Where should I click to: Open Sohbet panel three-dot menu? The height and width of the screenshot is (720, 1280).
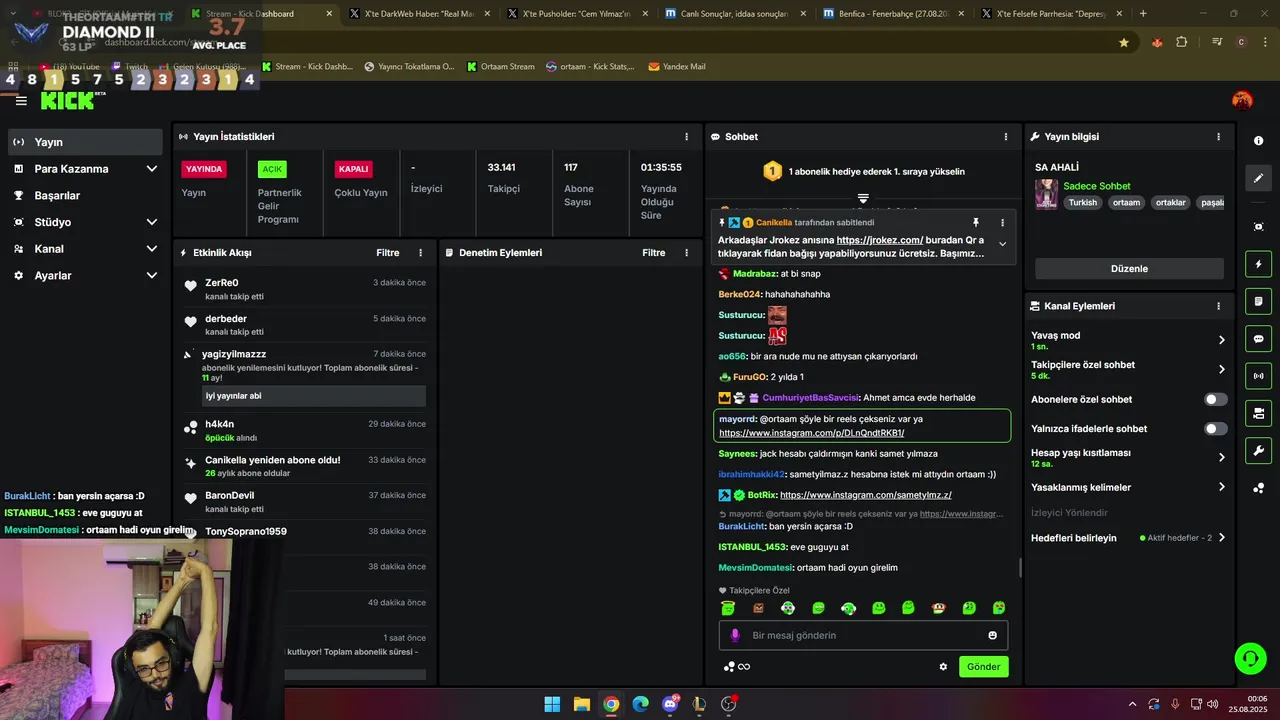pos(1006,137)
